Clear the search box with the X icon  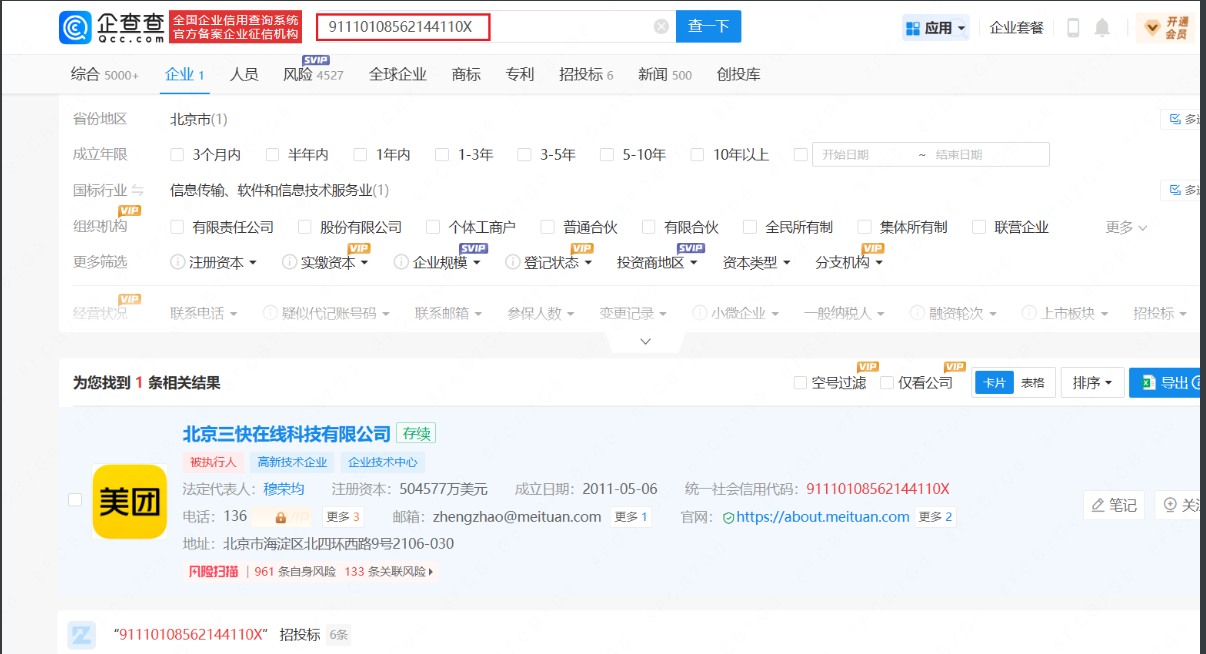pyautogui.click(x=661, y=27)
